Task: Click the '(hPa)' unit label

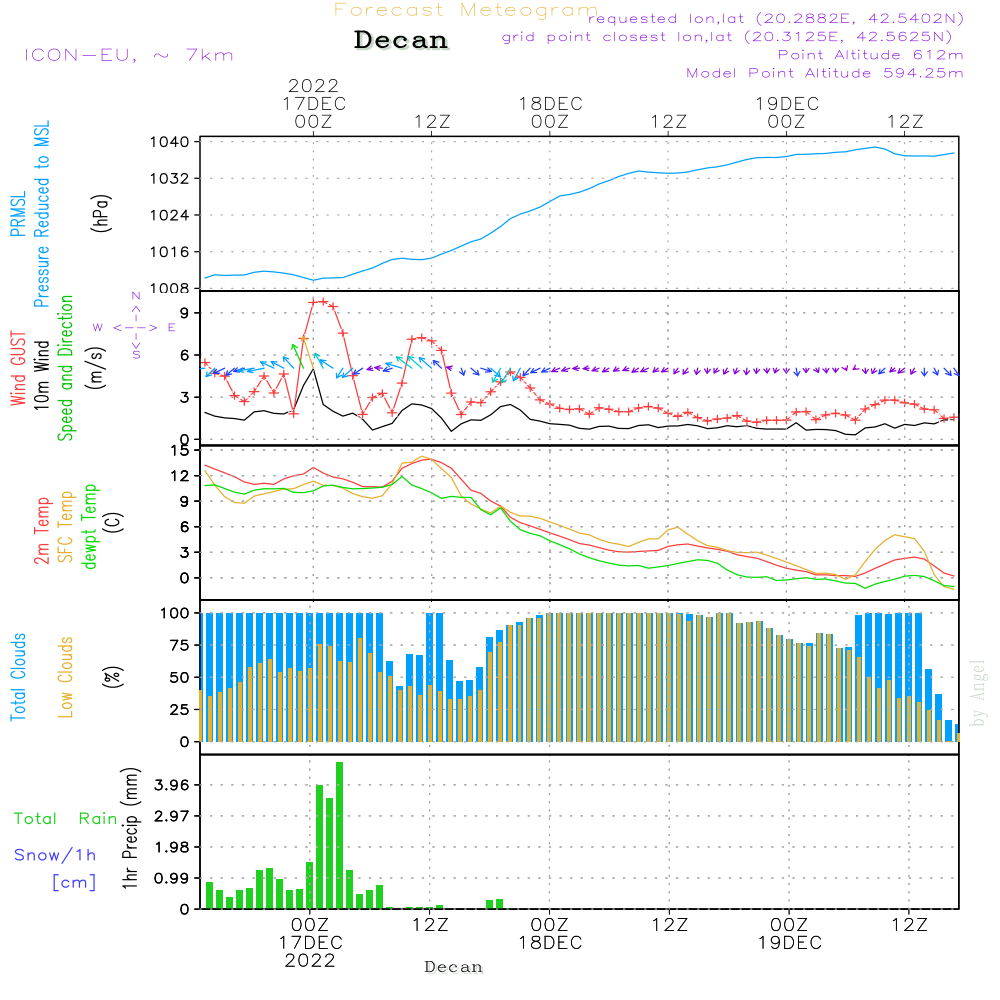Action: click(101, 213)
